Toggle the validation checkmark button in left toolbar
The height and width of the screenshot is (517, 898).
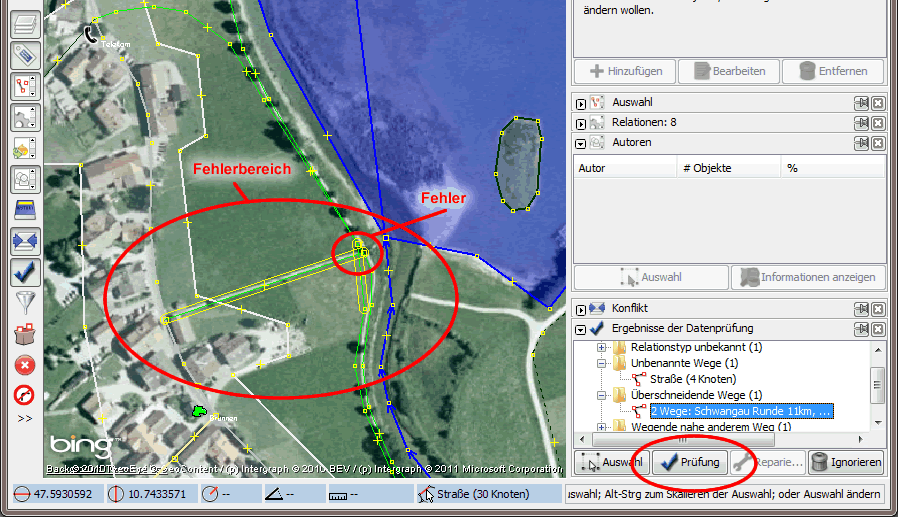point(25,272)
